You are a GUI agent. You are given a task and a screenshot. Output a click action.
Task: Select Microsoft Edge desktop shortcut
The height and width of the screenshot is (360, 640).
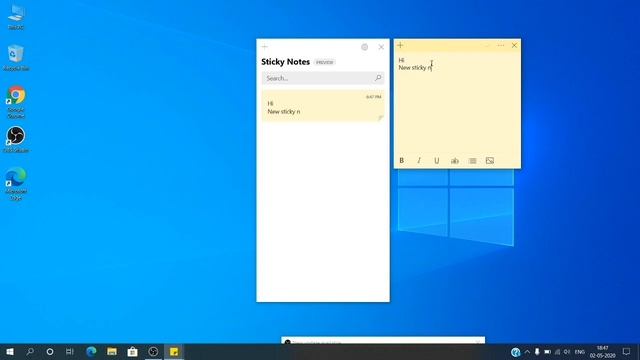tap(16, 184)
